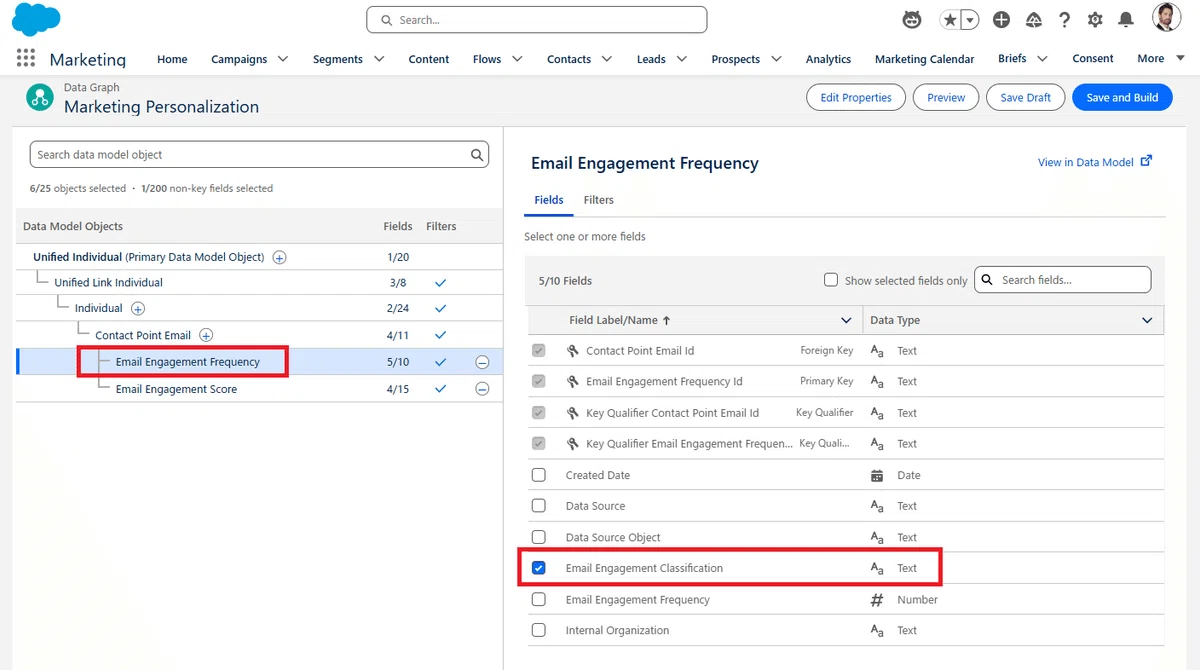Enable Show selected fields only
Viewport: 1200px width, 670px height.
pyautogui.click(x=831, y=280)
